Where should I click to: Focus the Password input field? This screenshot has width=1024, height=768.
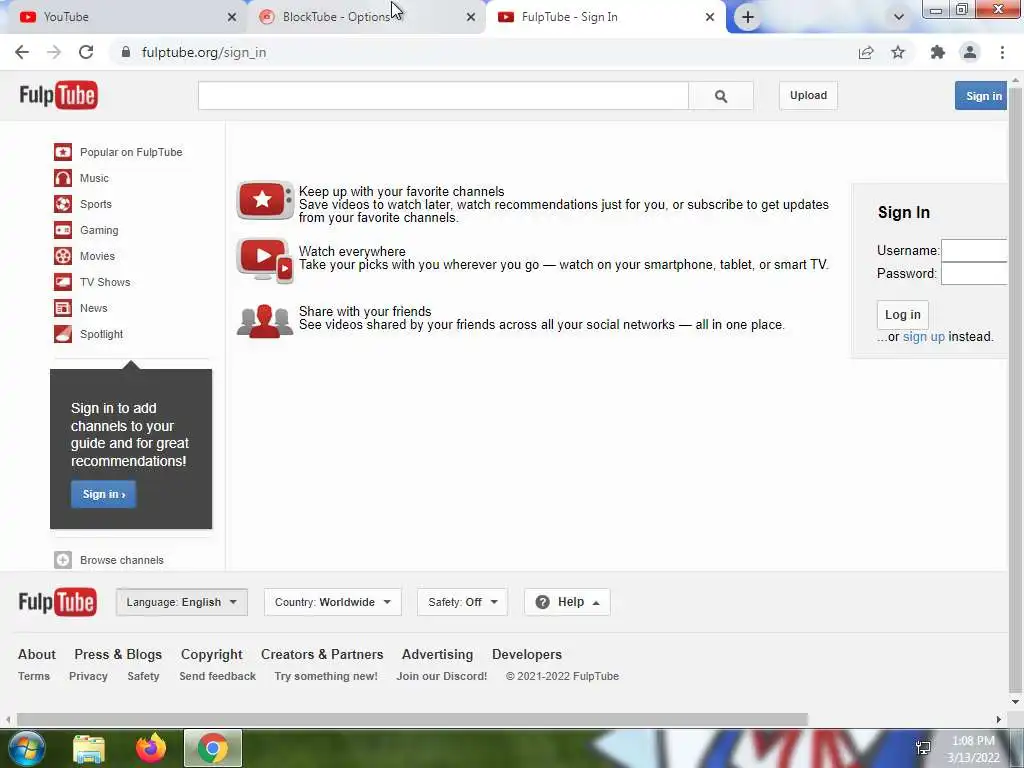click(x=974, y=274)
